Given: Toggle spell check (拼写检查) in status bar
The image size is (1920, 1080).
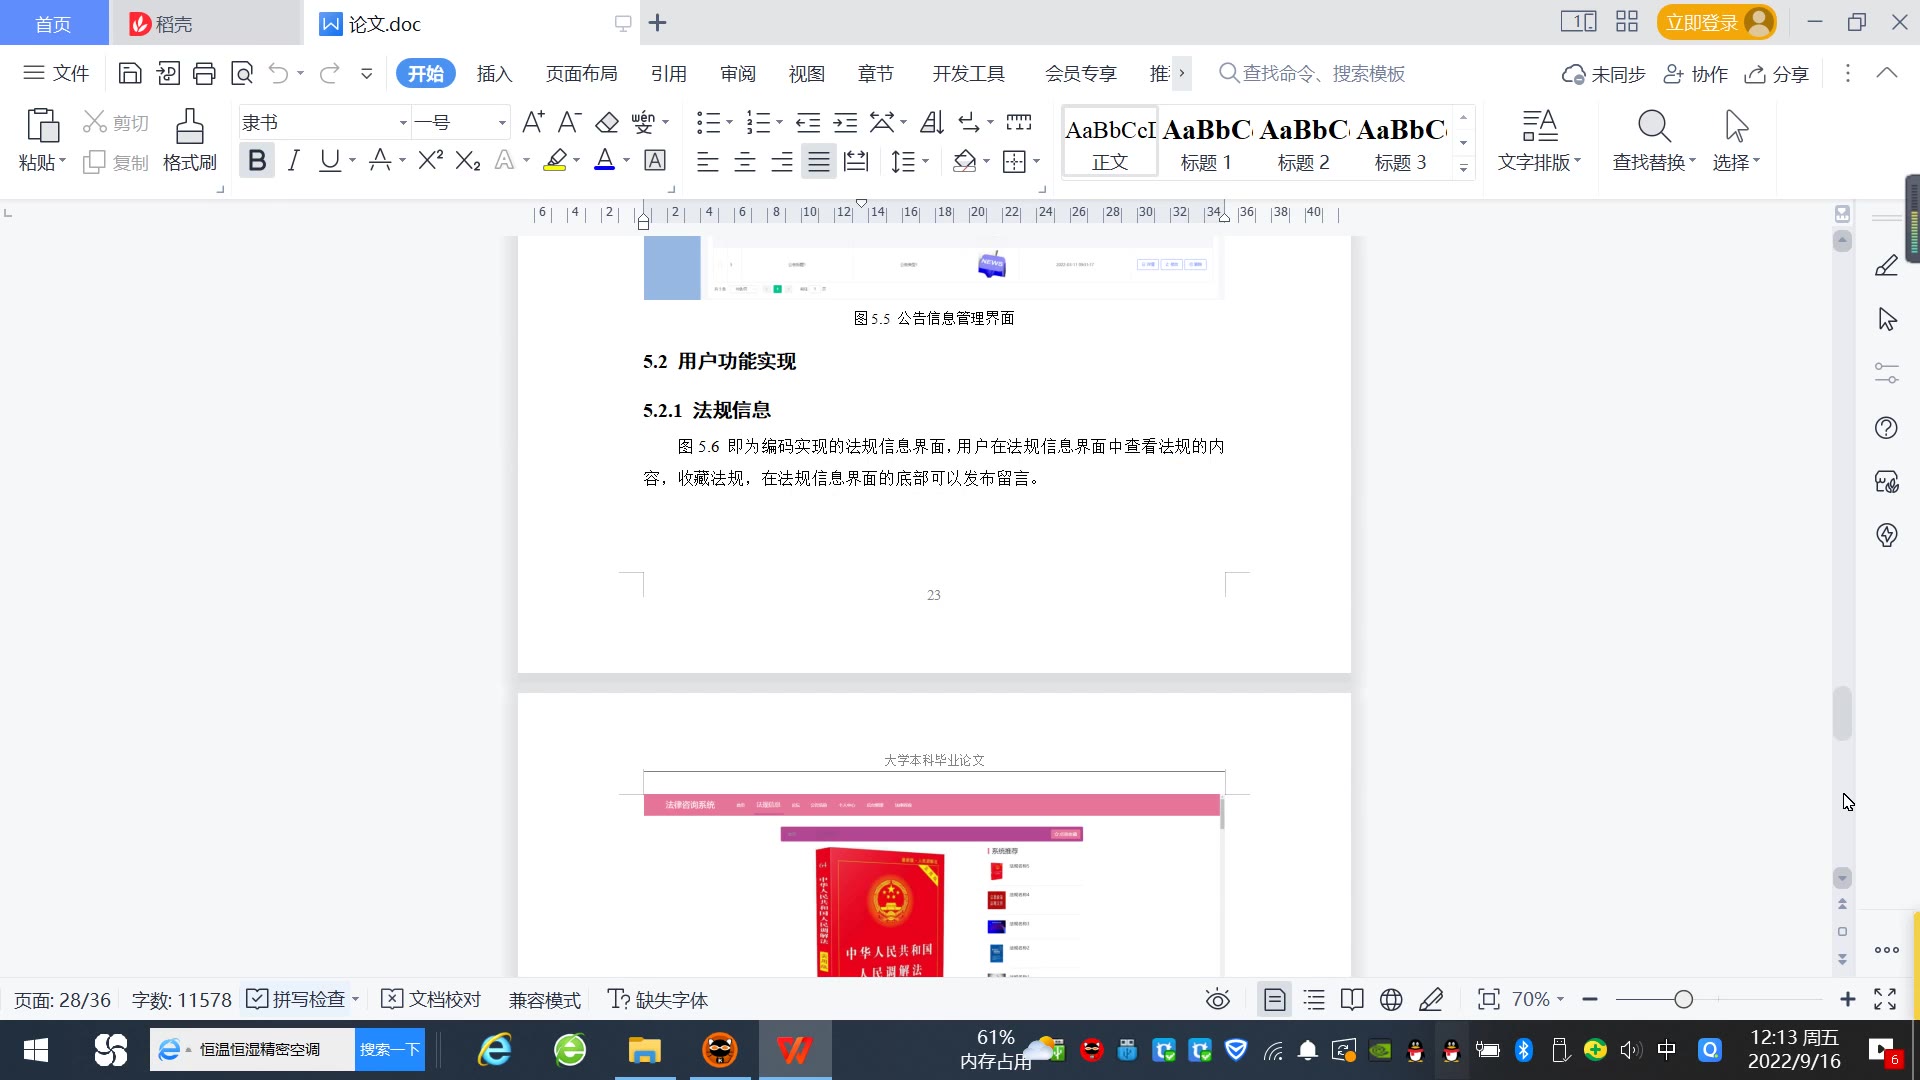Looking at the screenshot, I should (x=298, y=999).
